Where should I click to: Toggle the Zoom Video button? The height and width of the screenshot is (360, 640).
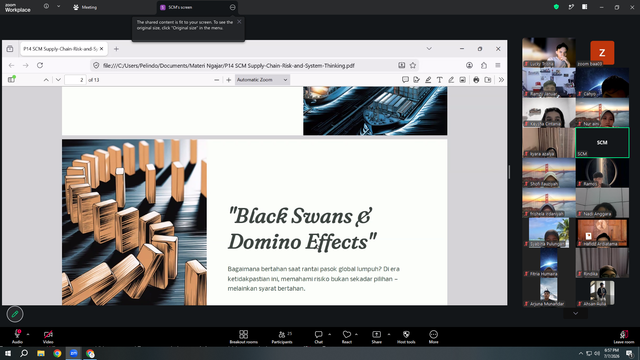click(x=48, y=337)
